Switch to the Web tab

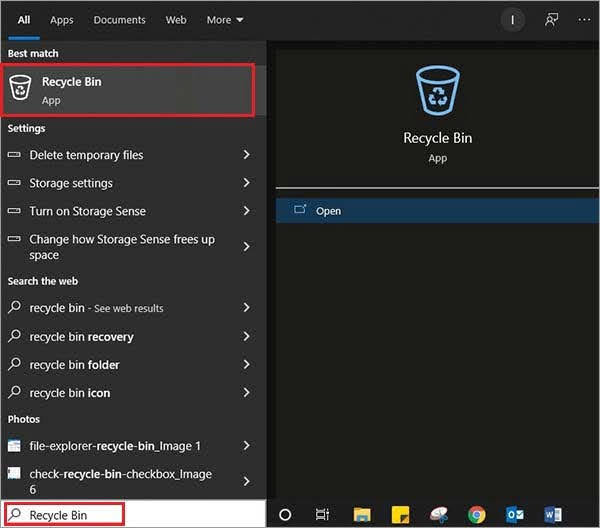pyautogui.click(x=176, y=20)
